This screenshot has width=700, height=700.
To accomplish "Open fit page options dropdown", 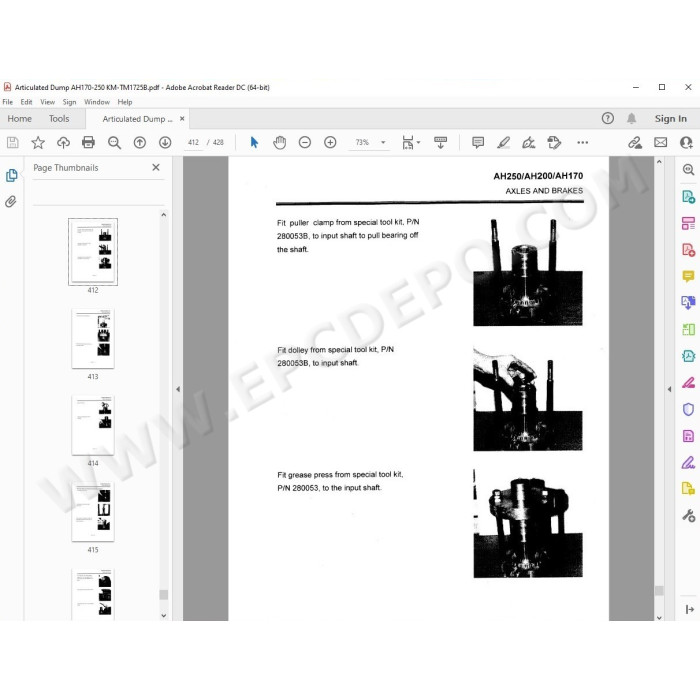I will [411, 142].
